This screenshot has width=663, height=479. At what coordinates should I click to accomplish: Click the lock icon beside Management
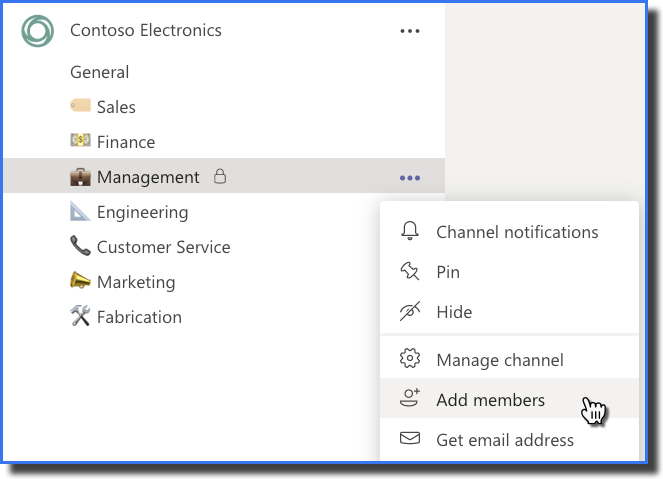219,176
